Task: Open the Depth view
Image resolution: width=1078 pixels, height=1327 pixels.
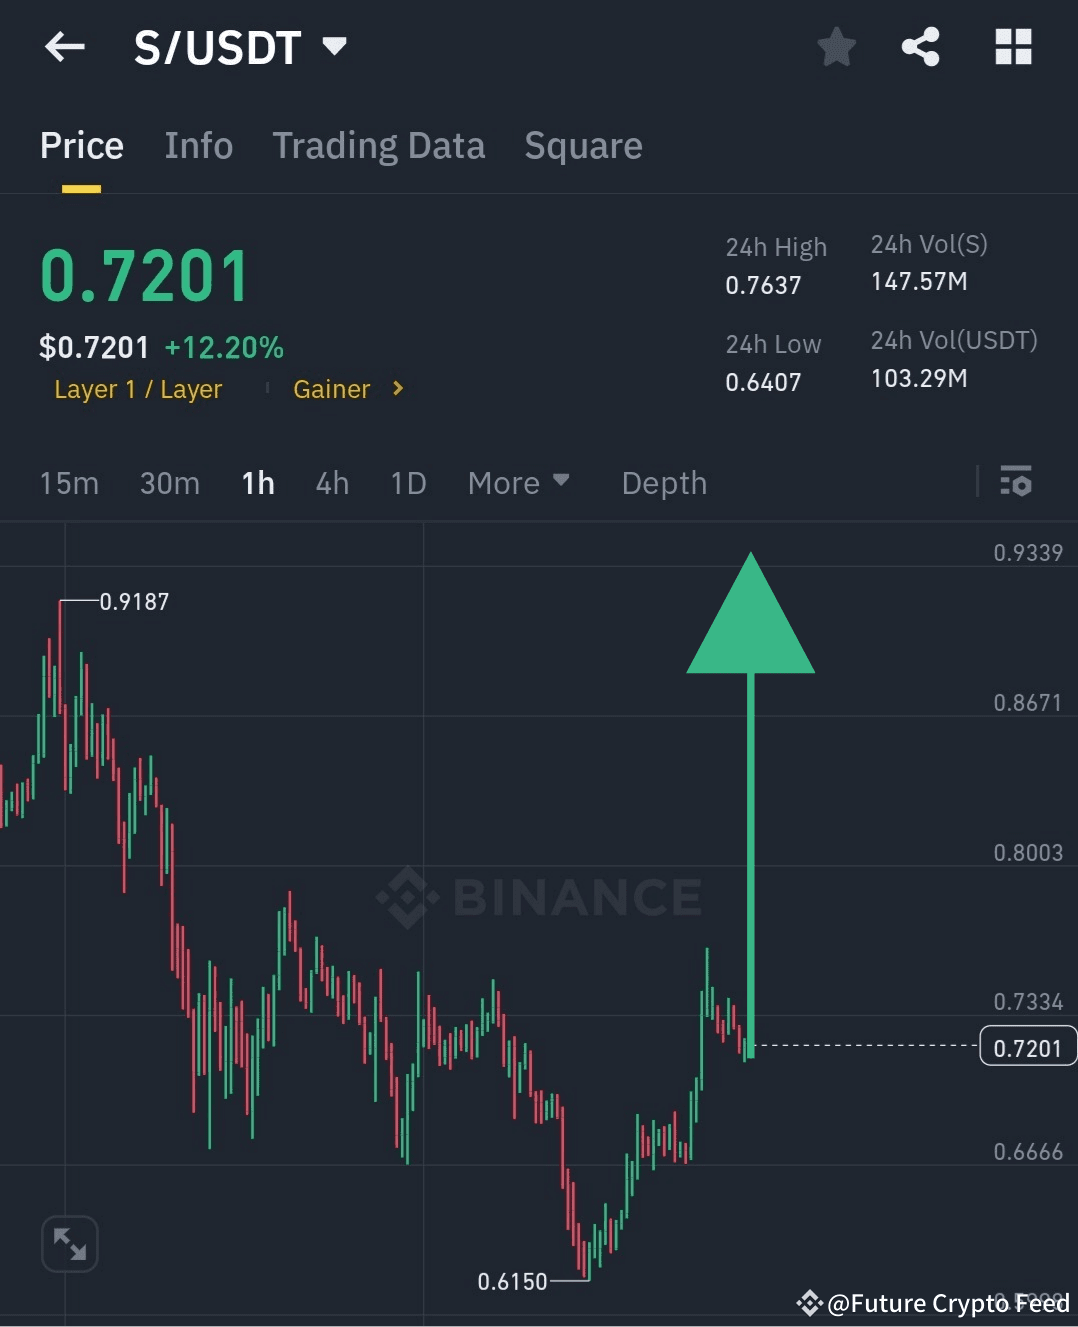Action: pyautogui.click(x=663, y=483)
